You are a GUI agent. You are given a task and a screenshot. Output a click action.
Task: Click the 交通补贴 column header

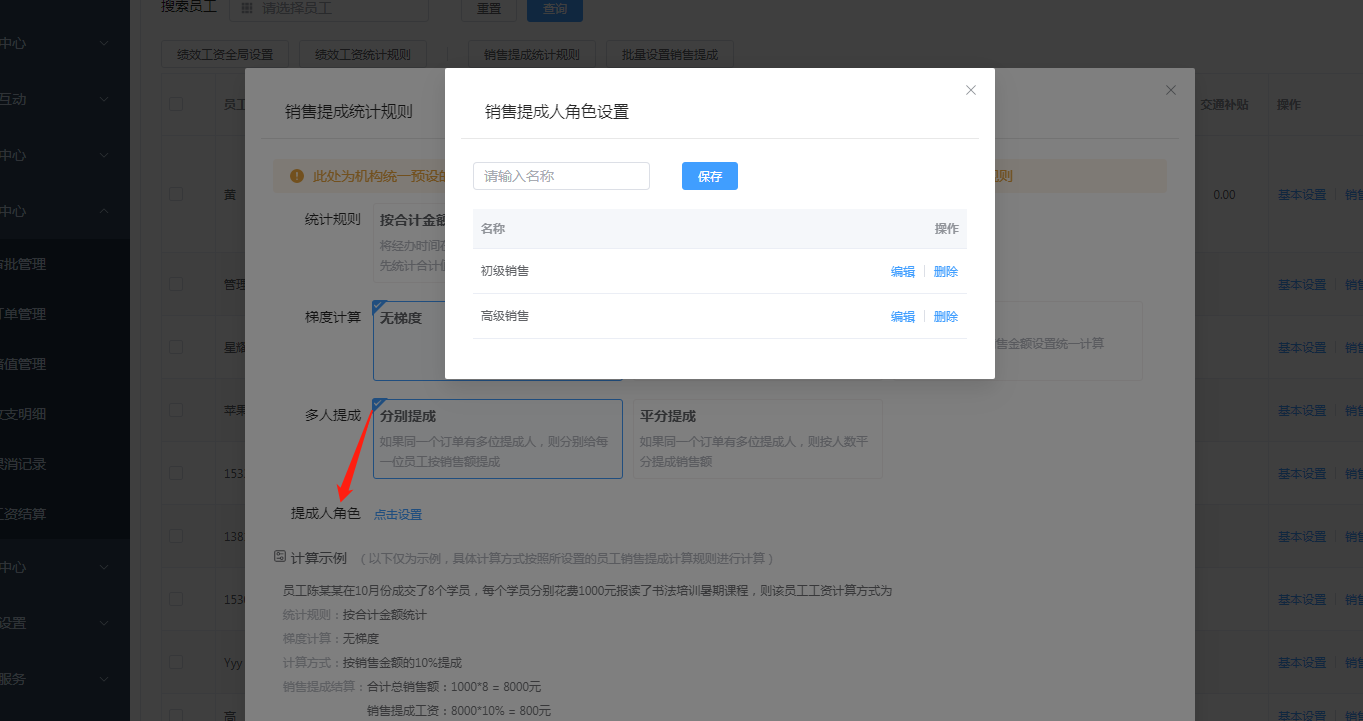tap(1224, 104)
